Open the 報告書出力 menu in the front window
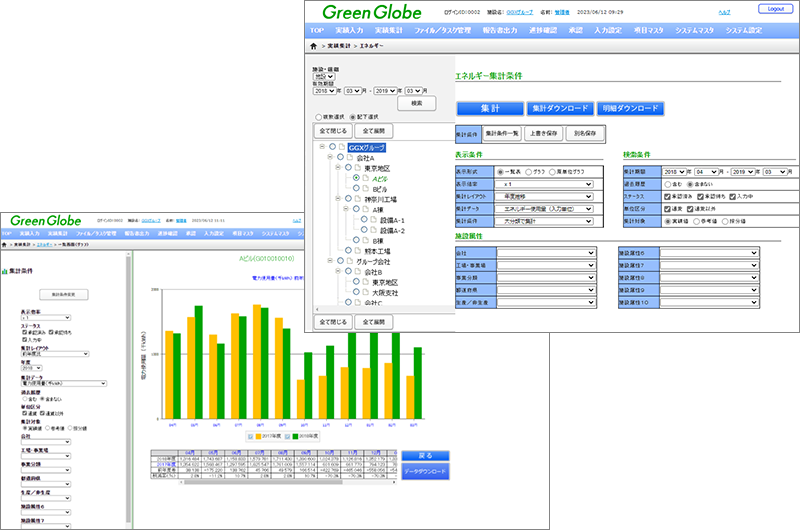Image resolution: width=800 pixels, height=530 pixels. (523, 31)
